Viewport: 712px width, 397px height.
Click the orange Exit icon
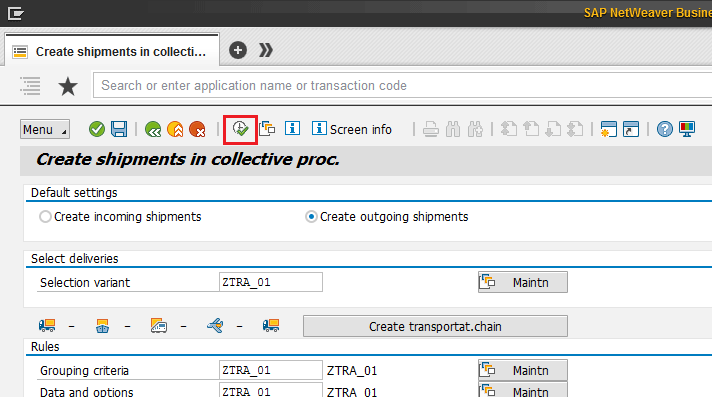coord(175,129)
